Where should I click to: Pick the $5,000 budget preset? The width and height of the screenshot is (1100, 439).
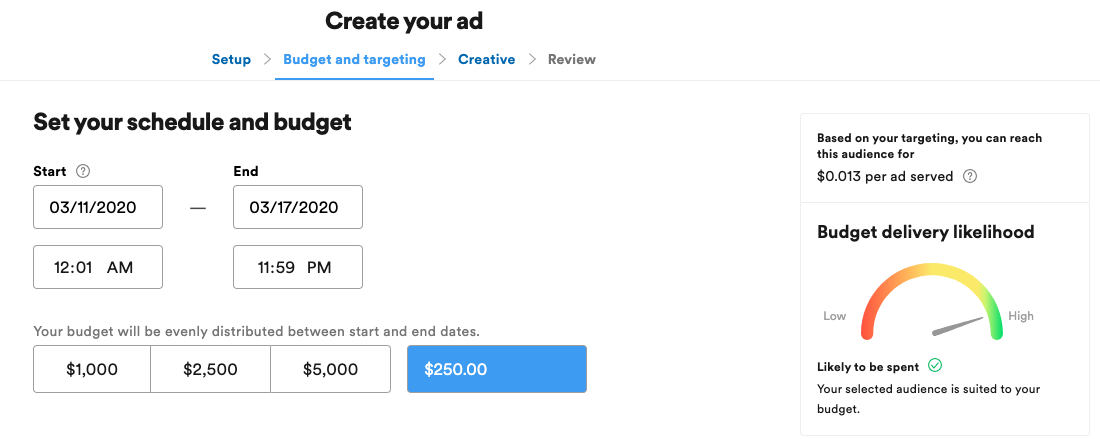pos(330,369)
